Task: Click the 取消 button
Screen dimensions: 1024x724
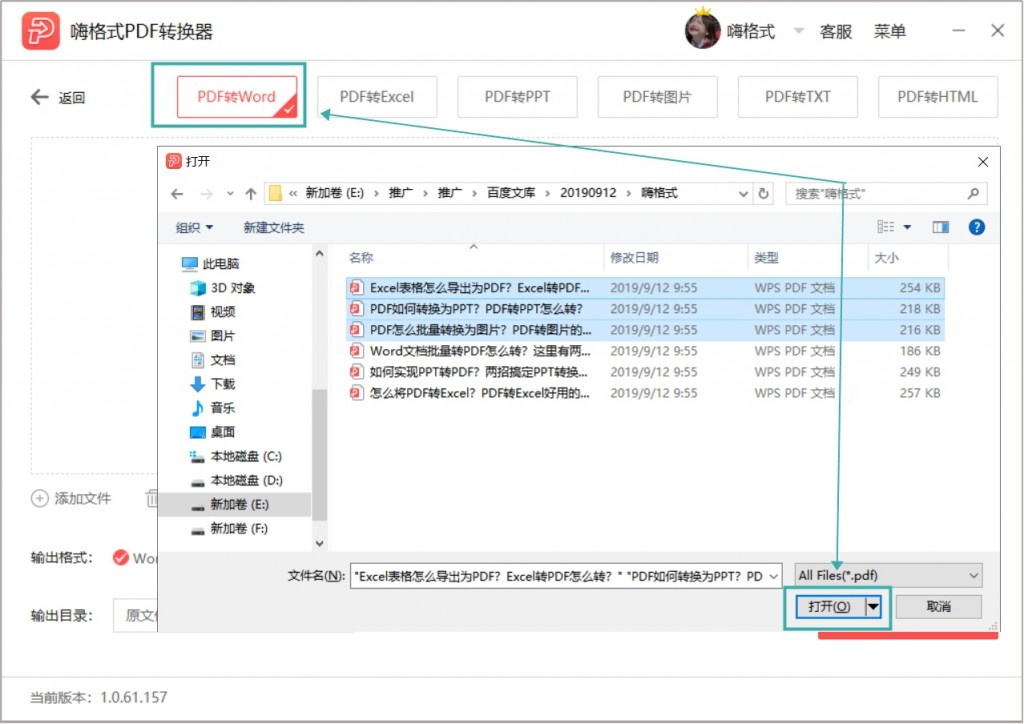Action: click(x=939, y=607)
